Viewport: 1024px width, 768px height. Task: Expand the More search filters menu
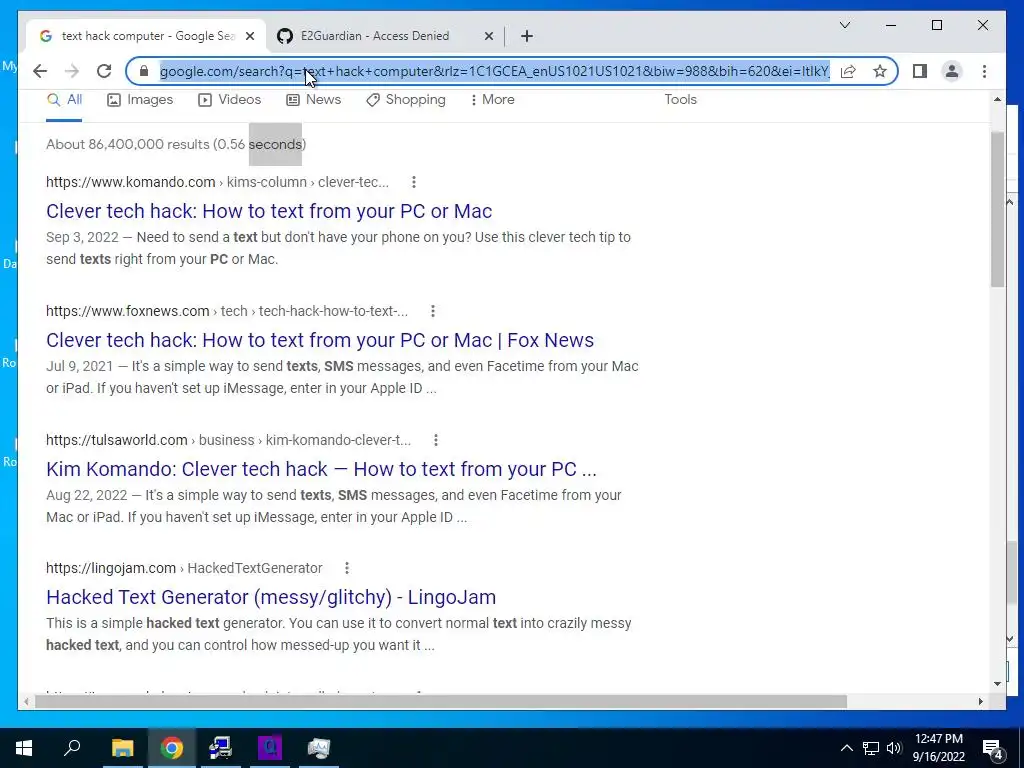[492, 100]
